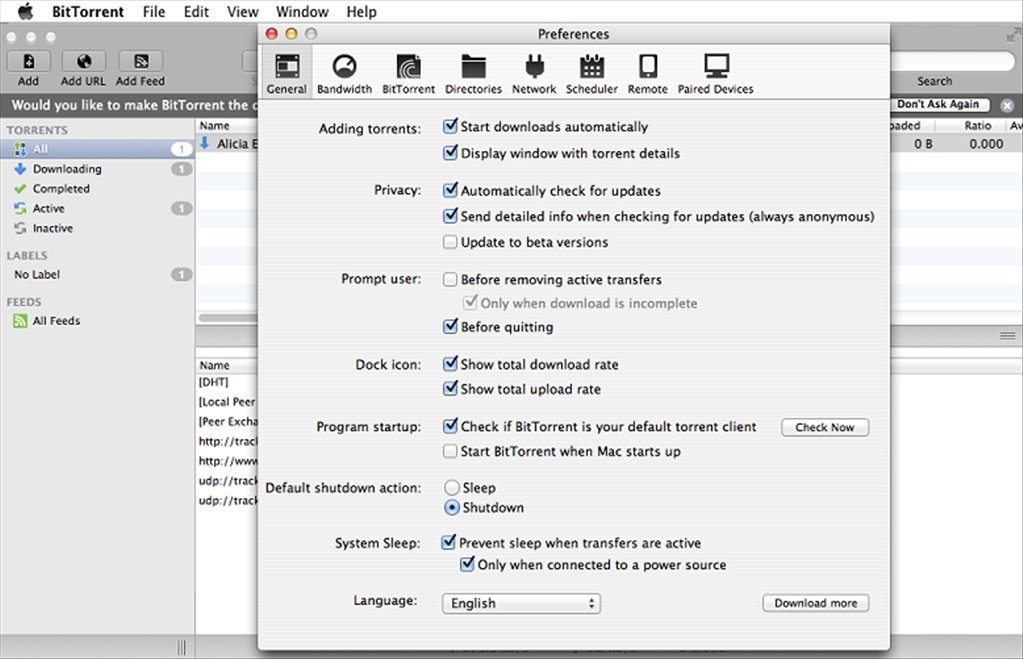Click the sidebar resize grip handle

pos(181,647)
